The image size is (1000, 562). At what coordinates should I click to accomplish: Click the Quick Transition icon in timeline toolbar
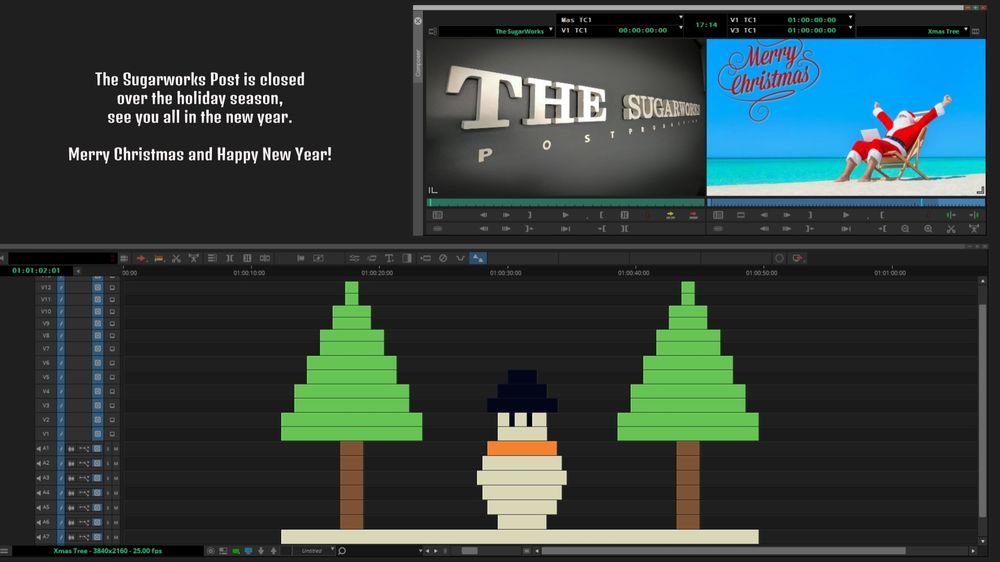(407, 258)
